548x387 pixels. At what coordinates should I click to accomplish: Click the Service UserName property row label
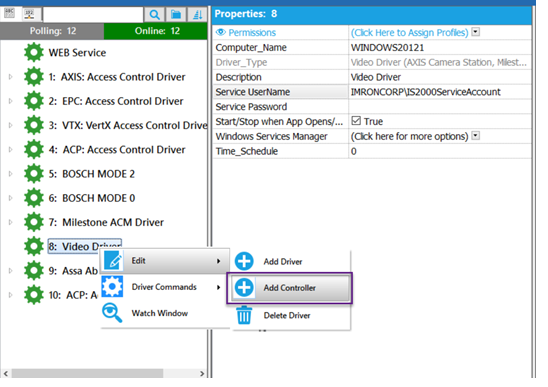pos(253,92)
